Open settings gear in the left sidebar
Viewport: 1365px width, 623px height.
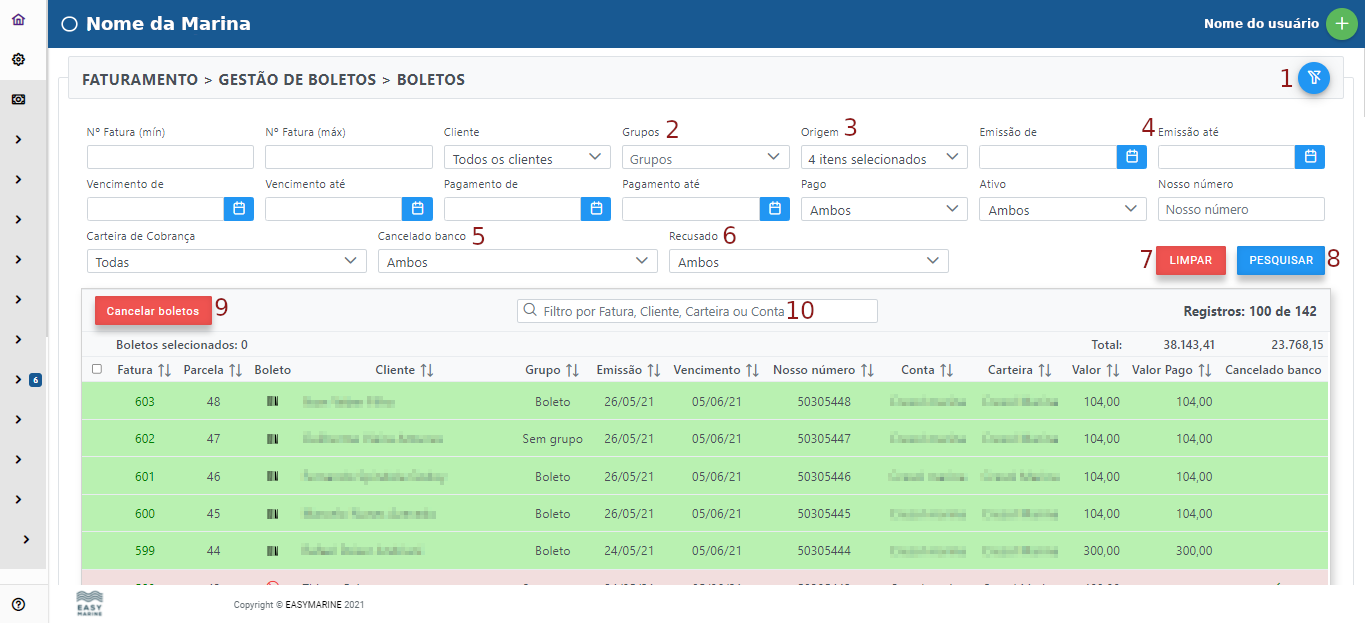pyautogui.click(x=18, y=60)
